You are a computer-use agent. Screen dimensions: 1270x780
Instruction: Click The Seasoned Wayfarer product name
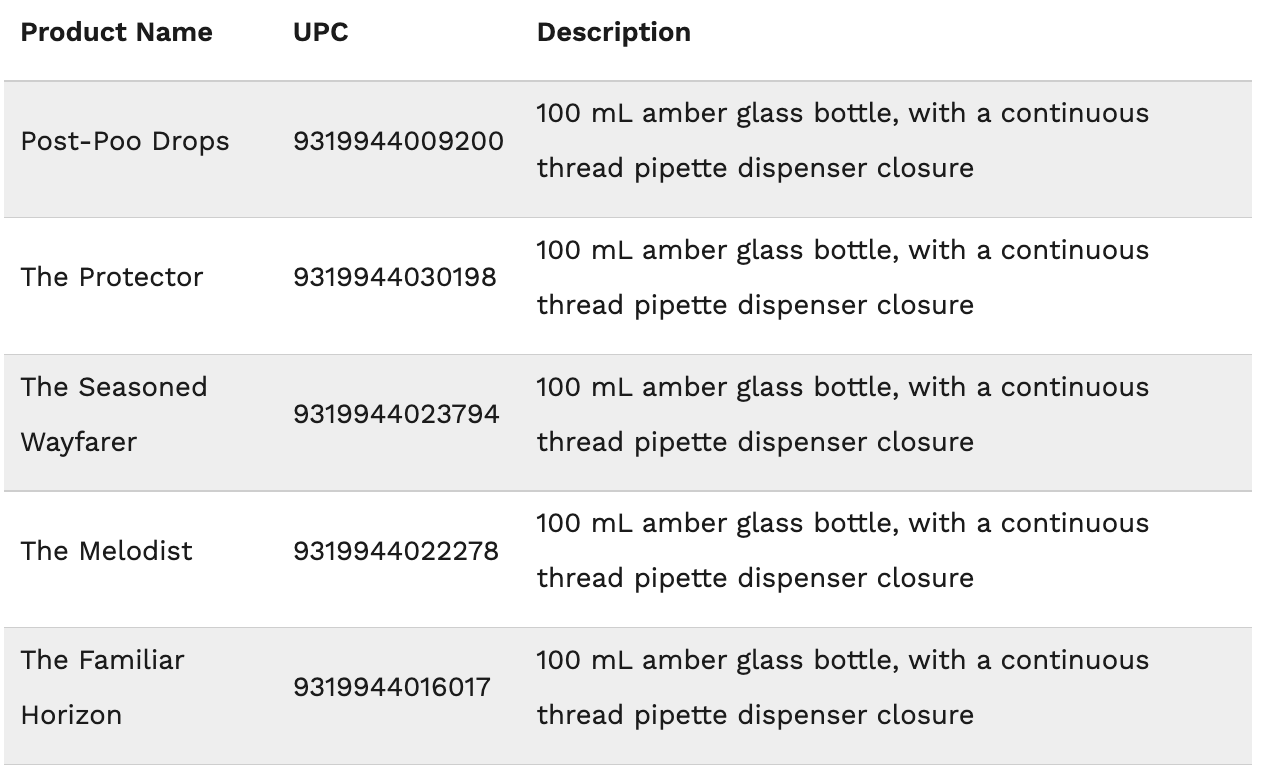pyautogui.click(x=114, y=414)
